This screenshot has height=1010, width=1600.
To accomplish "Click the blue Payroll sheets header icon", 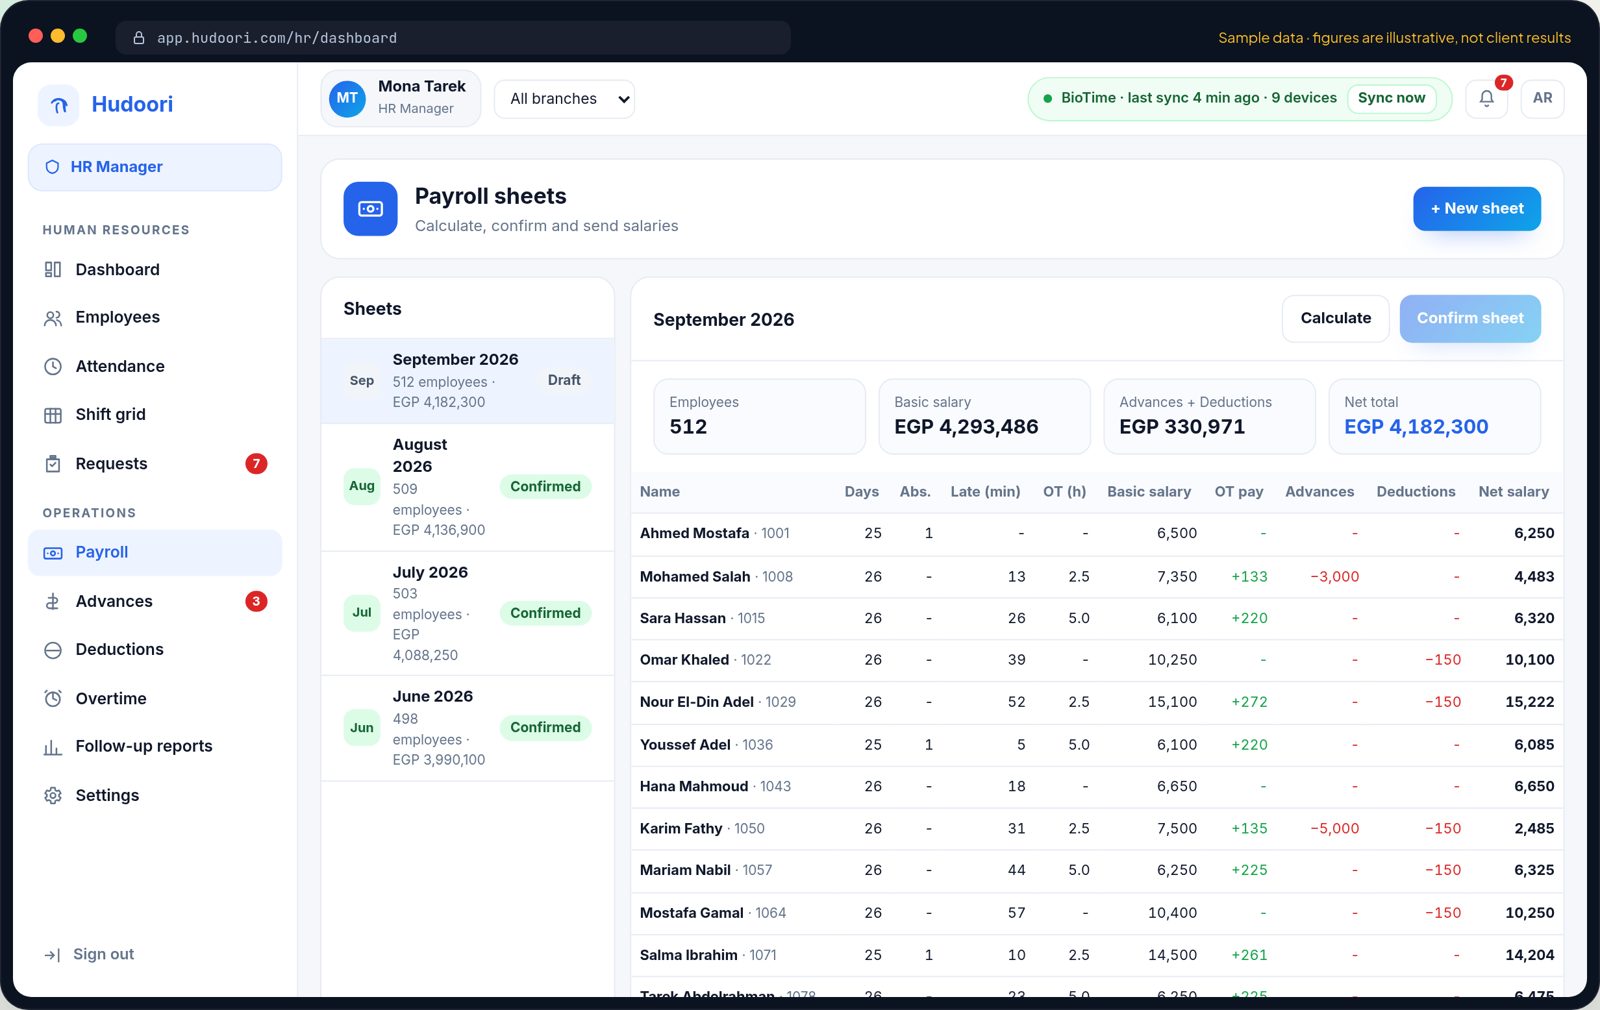I will 370,209.
